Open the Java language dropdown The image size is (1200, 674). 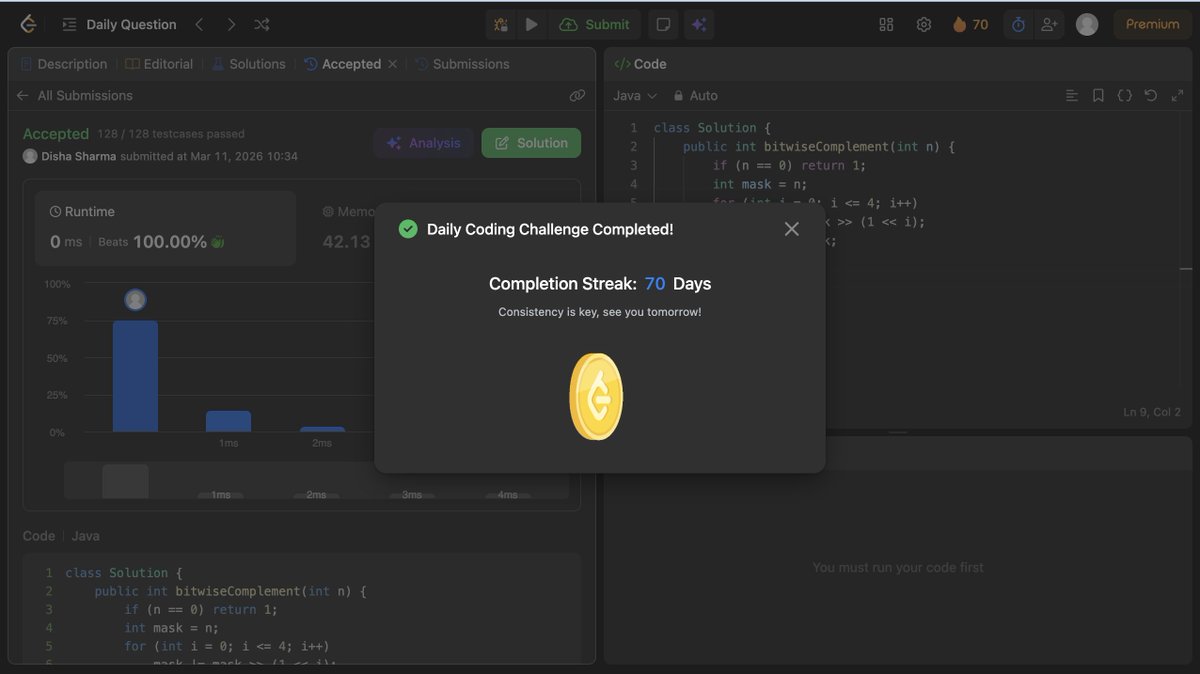pyautogui.click(x=635, y=96)
